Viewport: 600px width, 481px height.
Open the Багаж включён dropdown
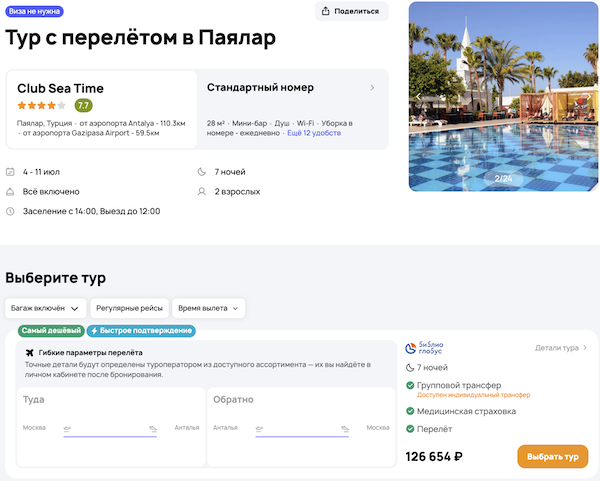pos(45,308)
